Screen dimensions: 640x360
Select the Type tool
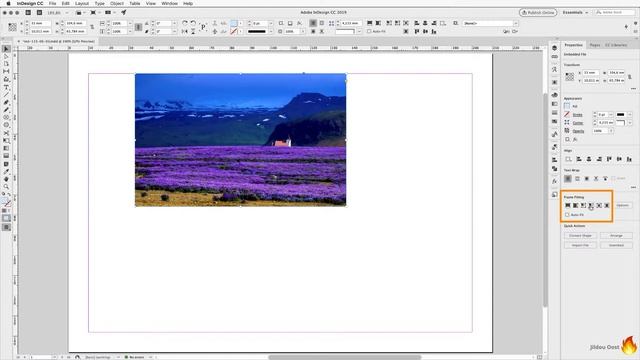pos(6,87)
